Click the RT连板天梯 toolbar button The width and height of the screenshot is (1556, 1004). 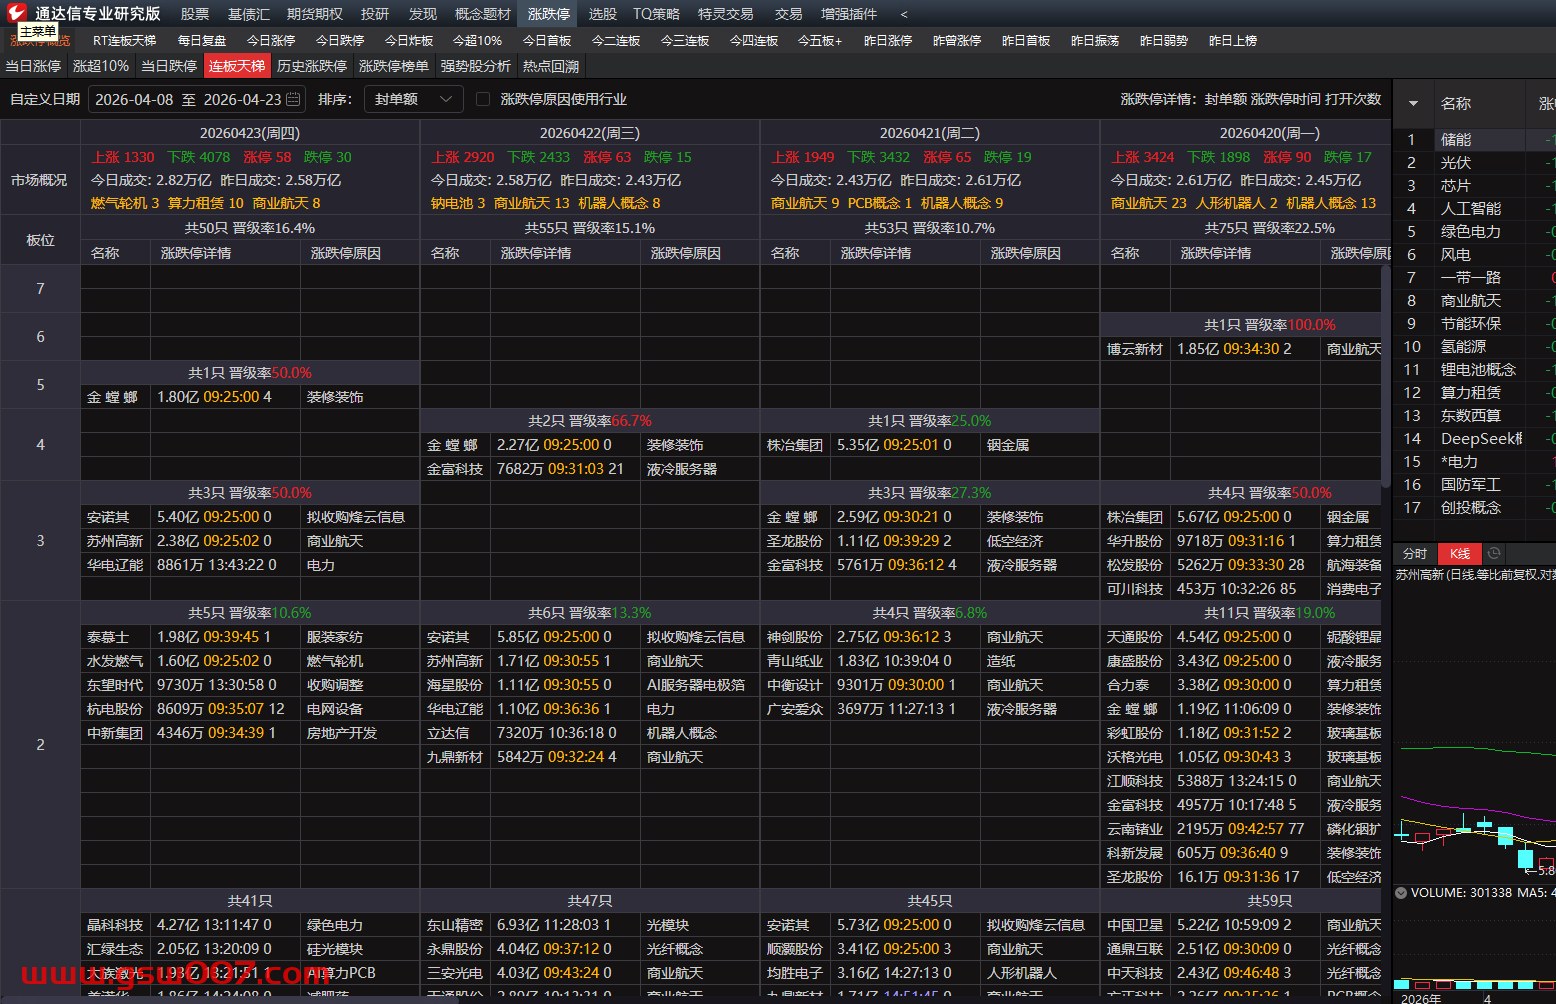pyautogui.click(x=124, y=41)
